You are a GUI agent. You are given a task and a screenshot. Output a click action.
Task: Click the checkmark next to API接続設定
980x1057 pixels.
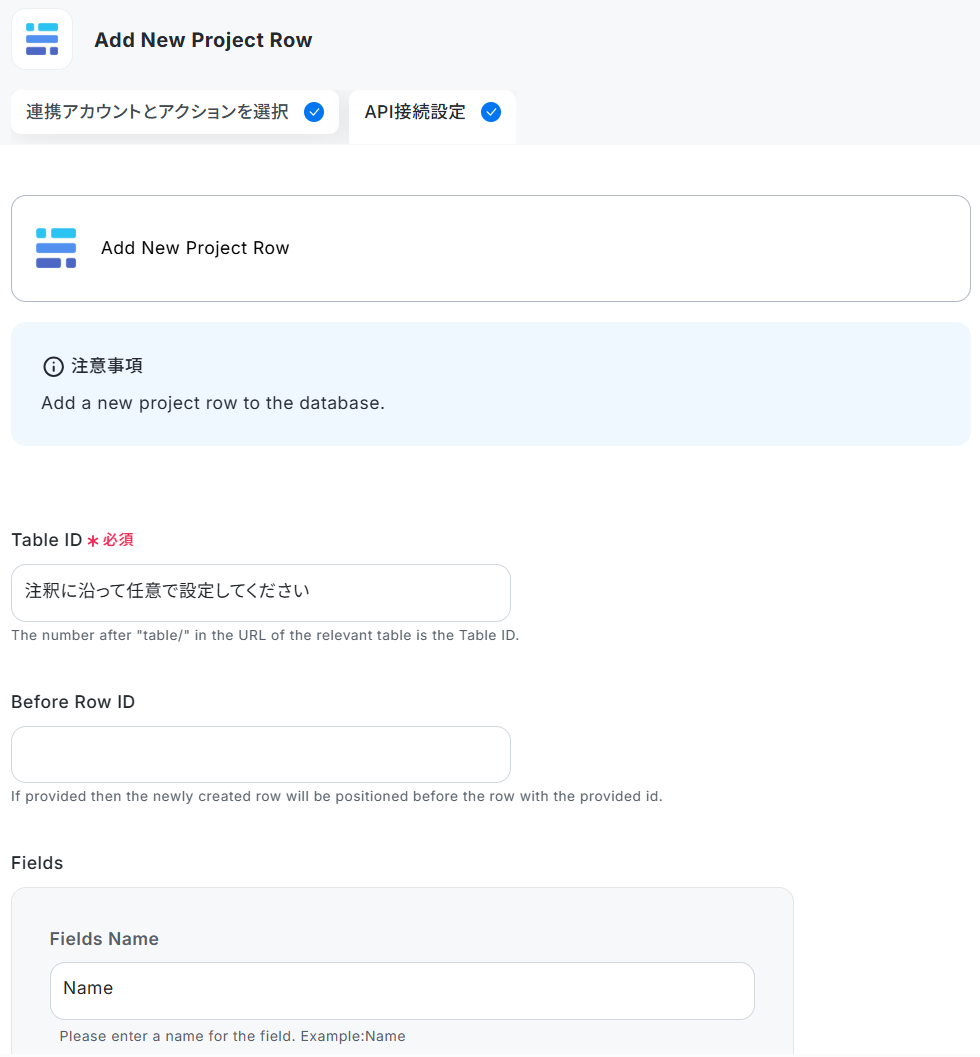(491, 112)
